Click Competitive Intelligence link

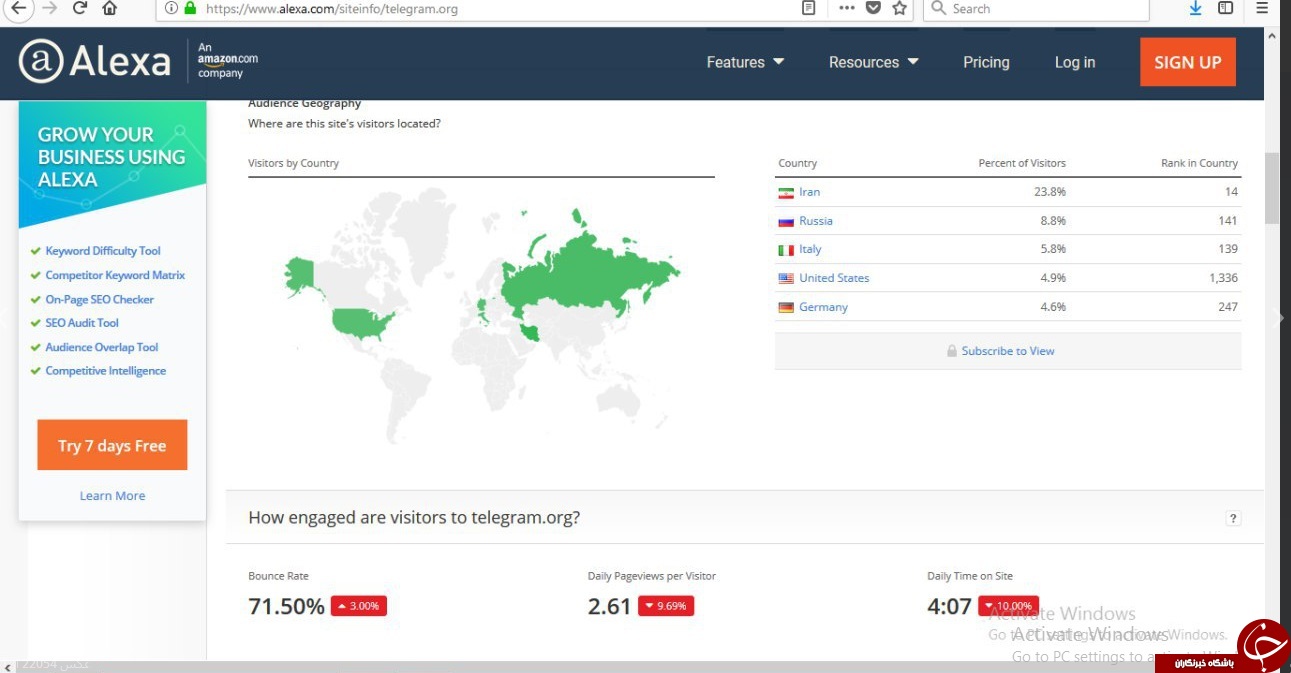point(106,371)
